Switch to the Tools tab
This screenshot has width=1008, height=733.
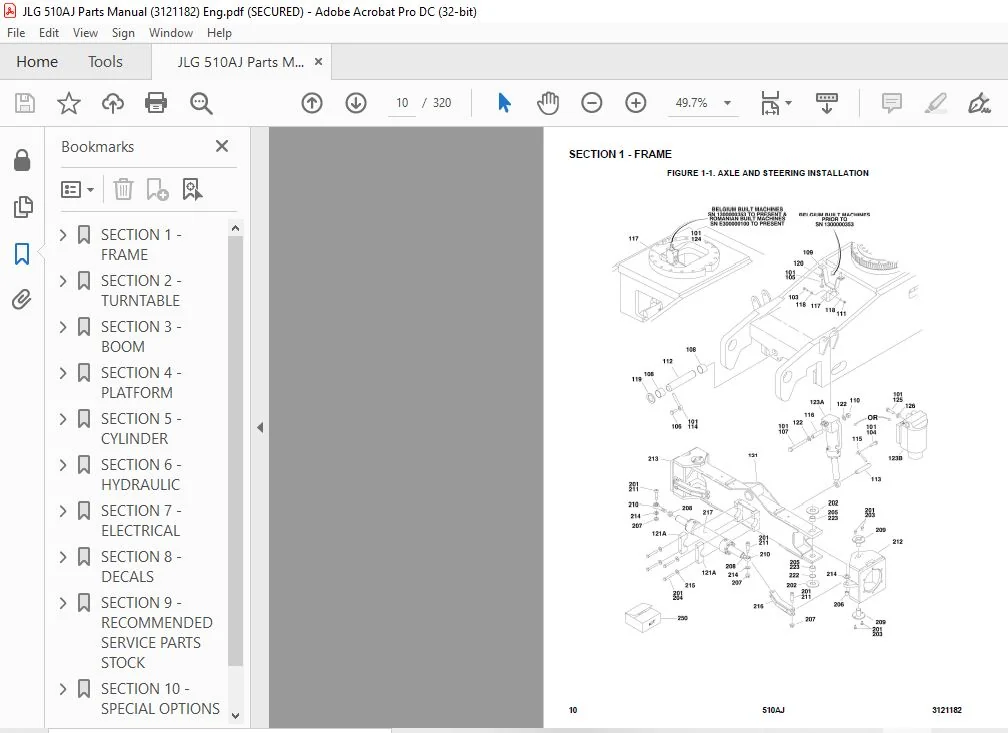(x=105, y=62)
